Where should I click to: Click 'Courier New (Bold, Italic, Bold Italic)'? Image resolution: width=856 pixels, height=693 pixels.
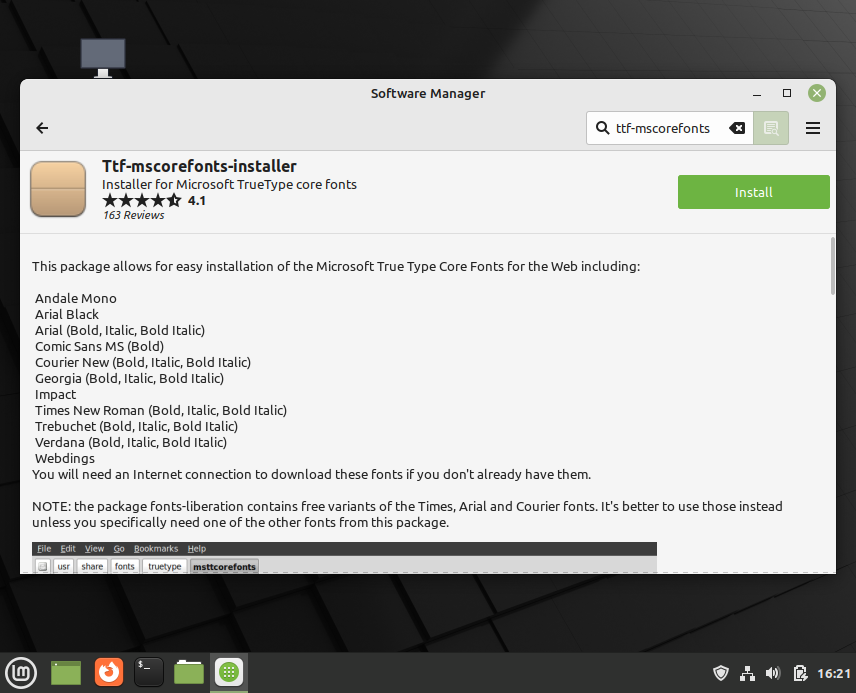pos(143,362)
